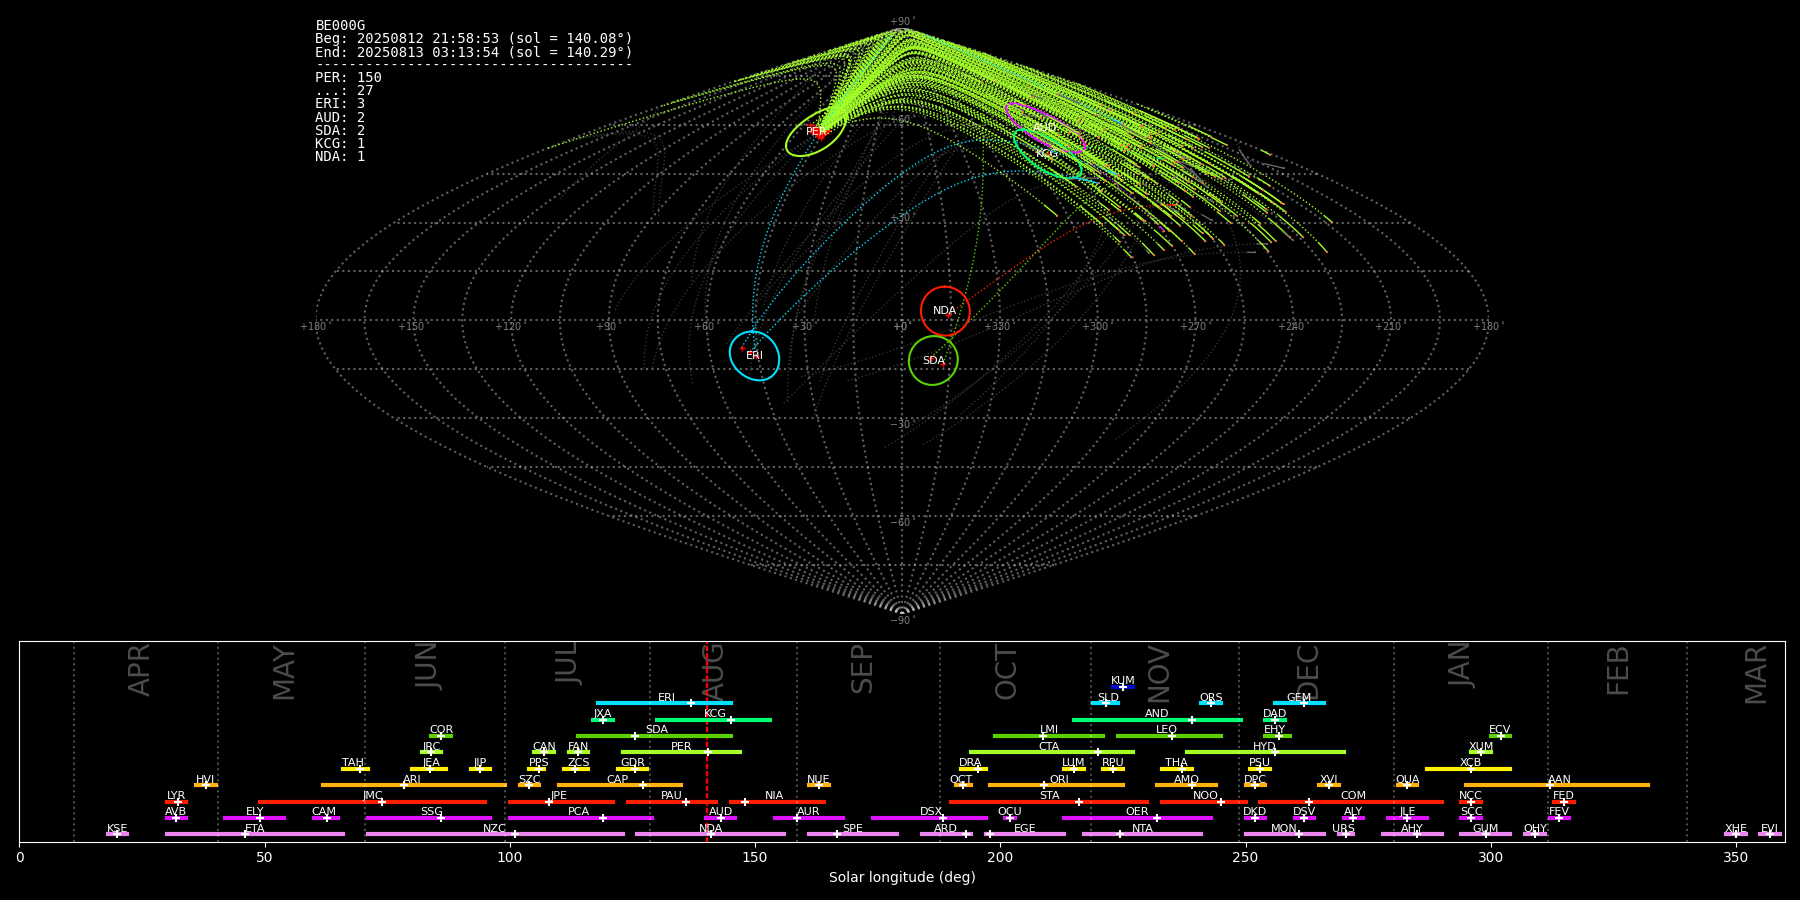
Task: Click the red NDA radiant circle on sky map
Action: click(945, 311)
